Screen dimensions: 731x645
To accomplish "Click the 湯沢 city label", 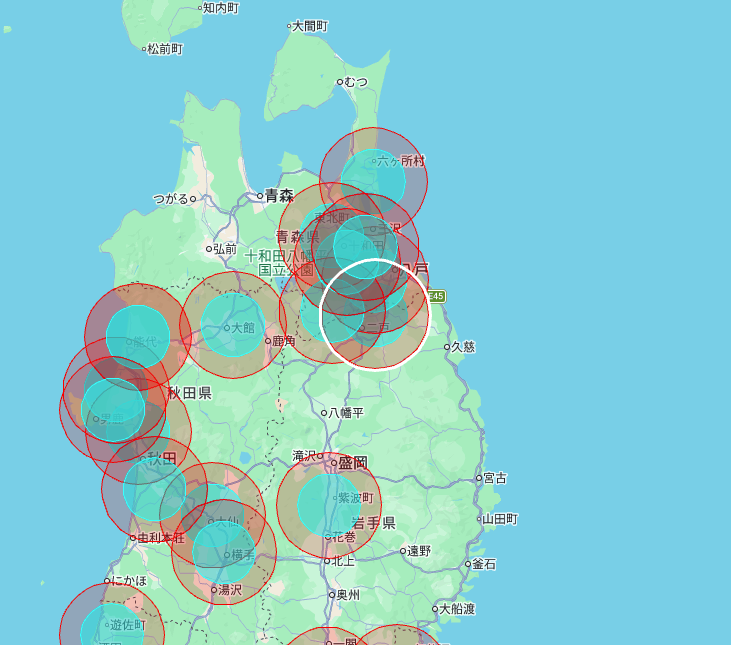I will [x=230, y=590].
